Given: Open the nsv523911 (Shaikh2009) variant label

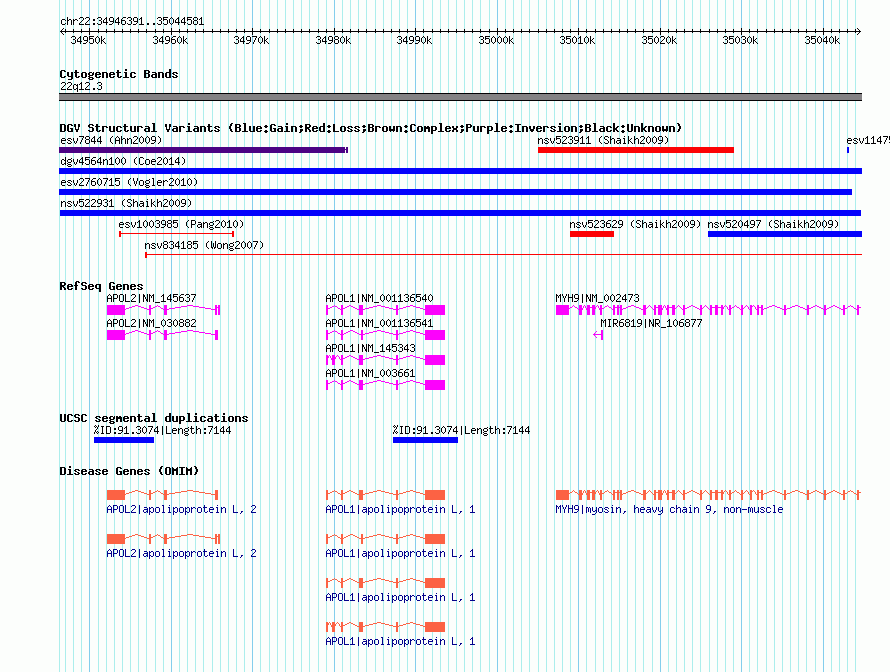Looking at the screenshot, I should click(603, 140).
